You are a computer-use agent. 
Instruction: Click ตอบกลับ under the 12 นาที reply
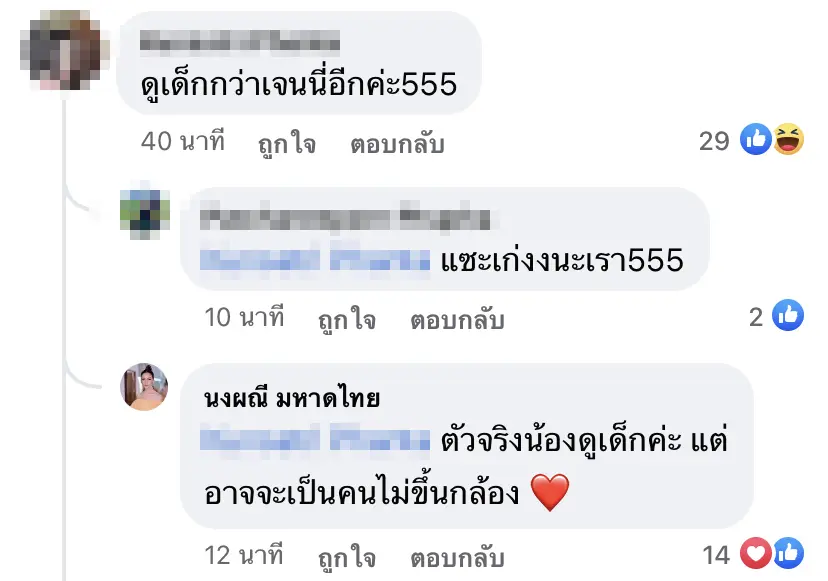(x=457, y=557)
